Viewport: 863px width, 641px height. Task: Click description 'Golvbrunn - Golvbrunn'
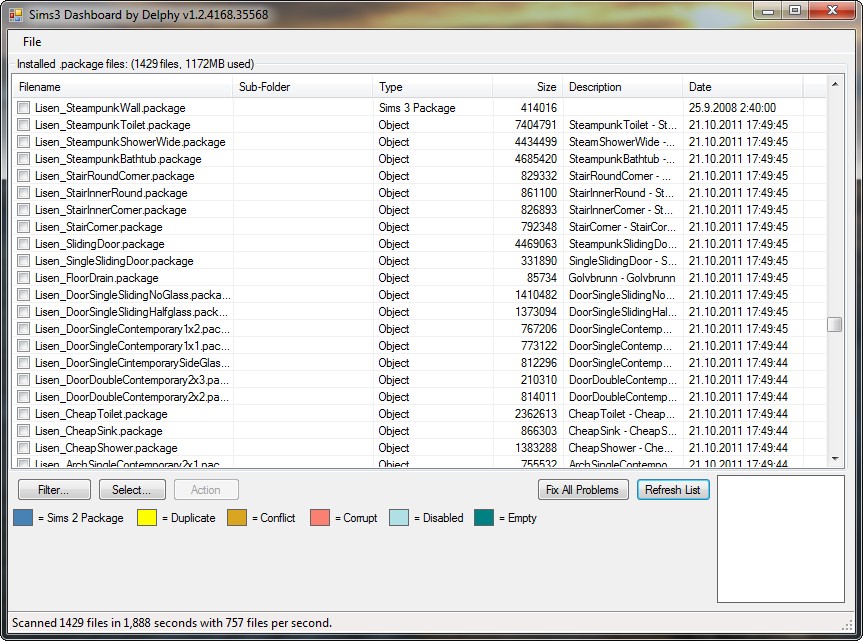pos(622,278)
